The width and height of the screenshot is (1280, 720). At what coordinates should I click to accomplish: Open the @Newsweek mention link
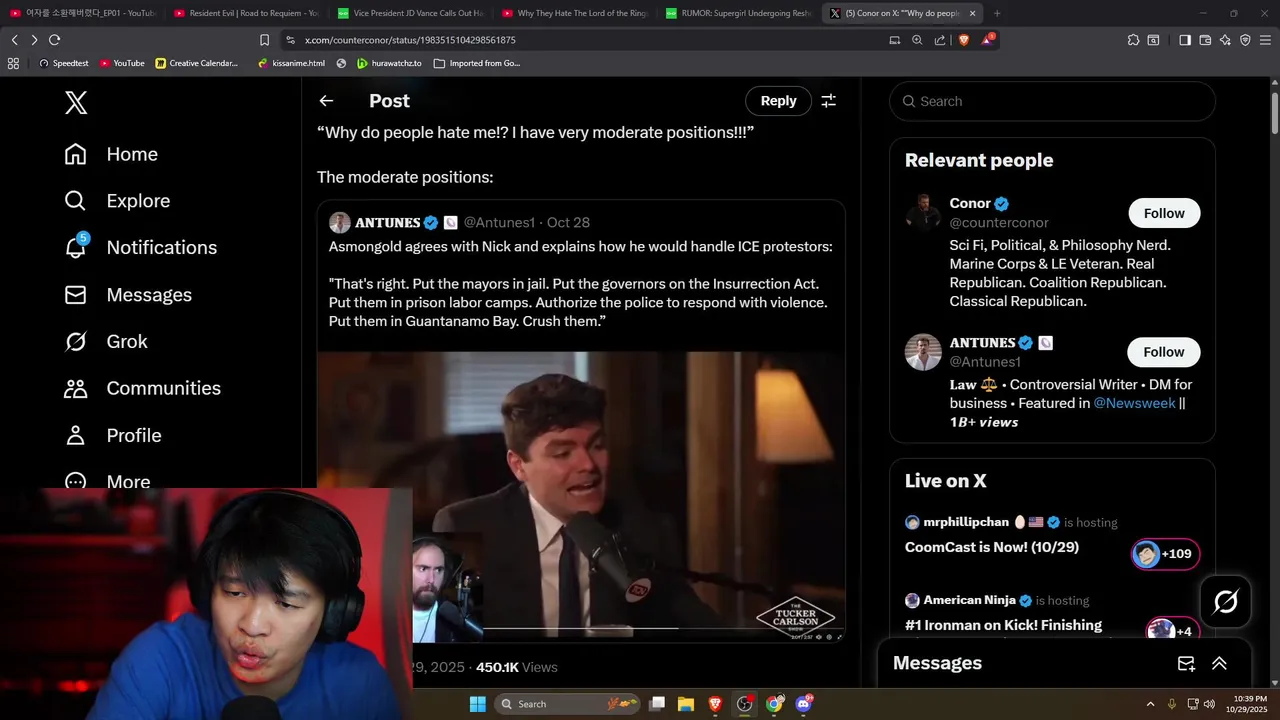point(1134,403)
